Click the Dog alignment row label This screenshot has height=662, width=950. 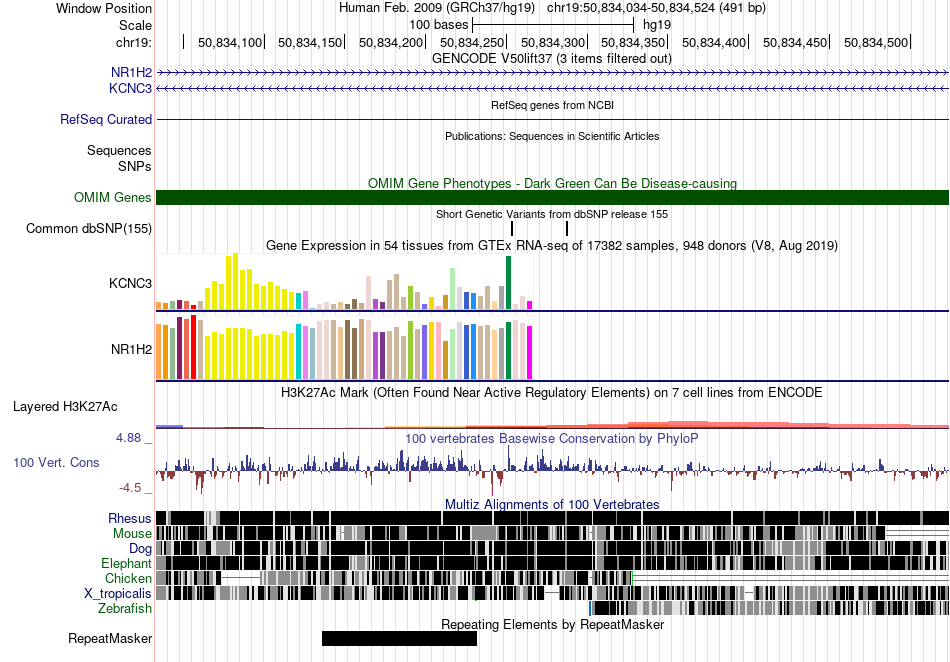(140, 549)
